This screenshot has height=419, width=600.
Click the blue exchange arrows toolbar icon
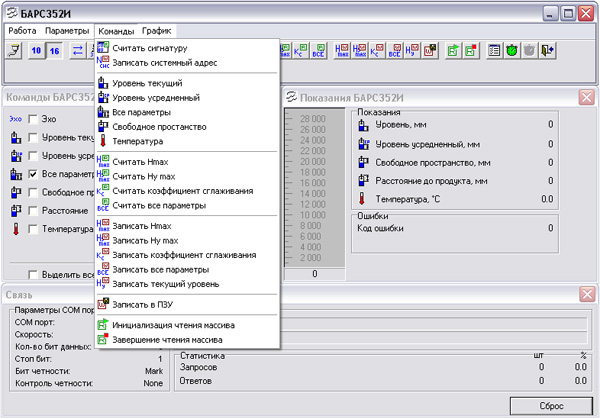tap(78, 51)
